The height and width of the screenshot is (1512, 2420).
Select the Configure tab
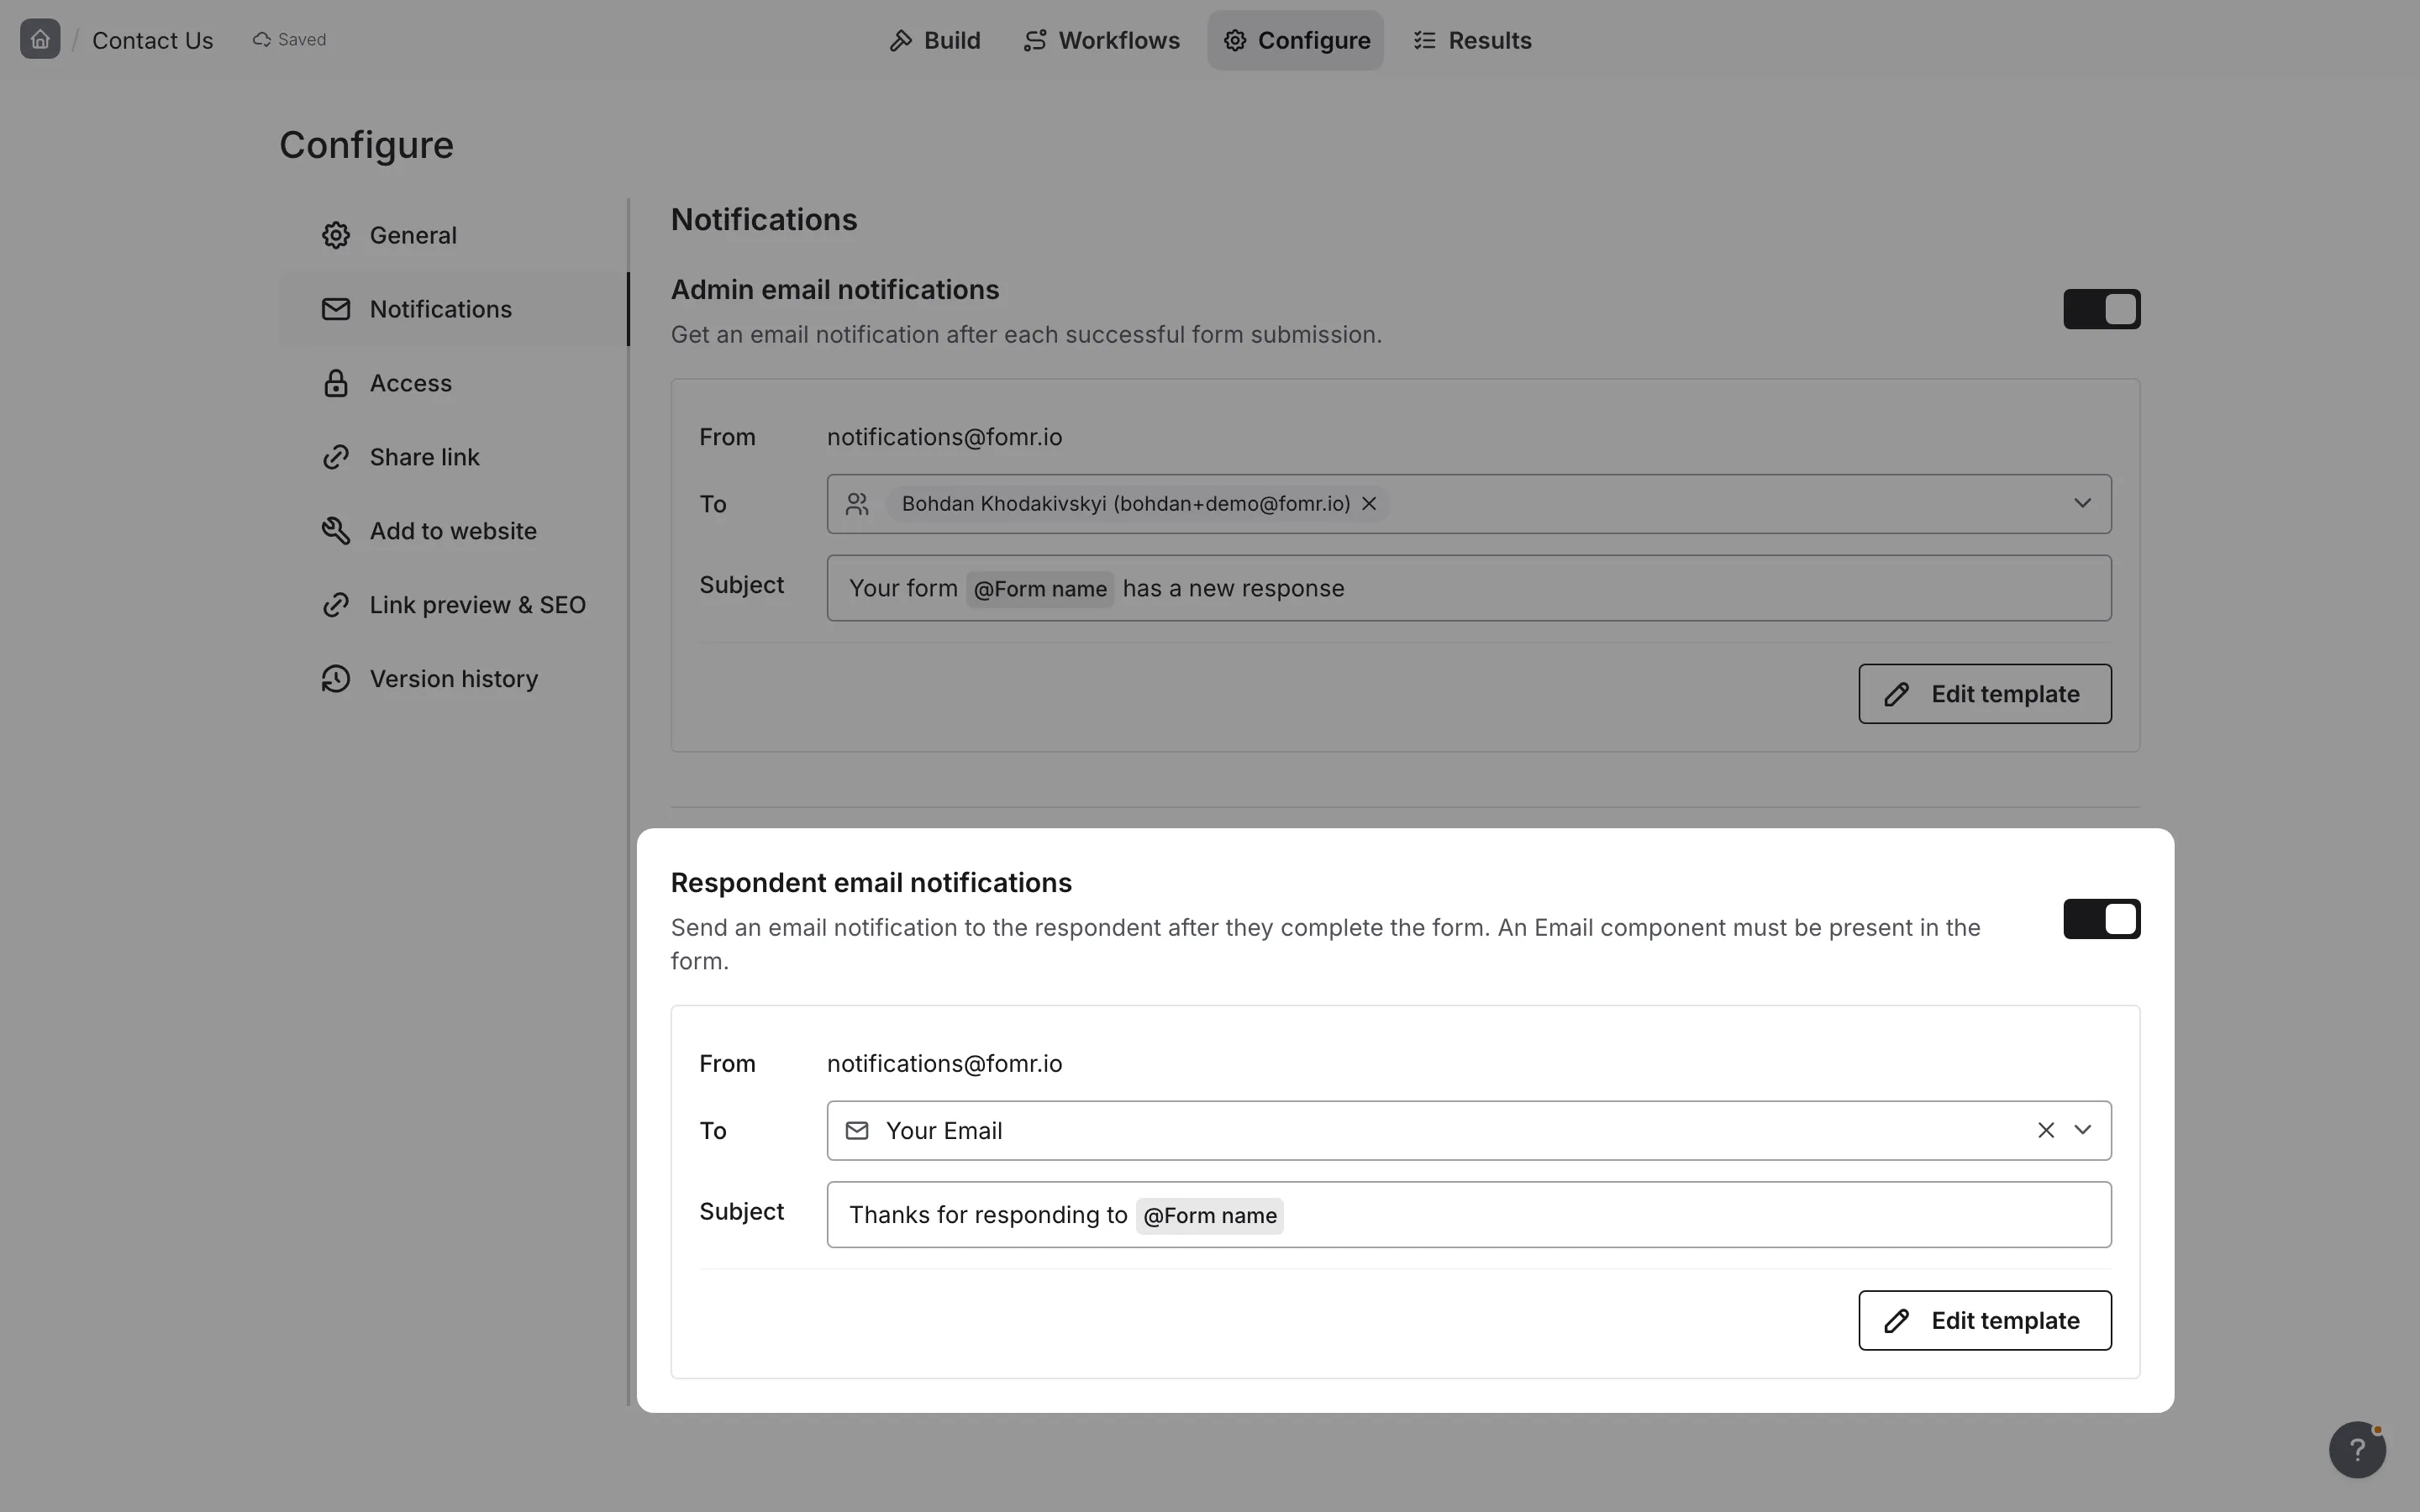(1296, 40)
